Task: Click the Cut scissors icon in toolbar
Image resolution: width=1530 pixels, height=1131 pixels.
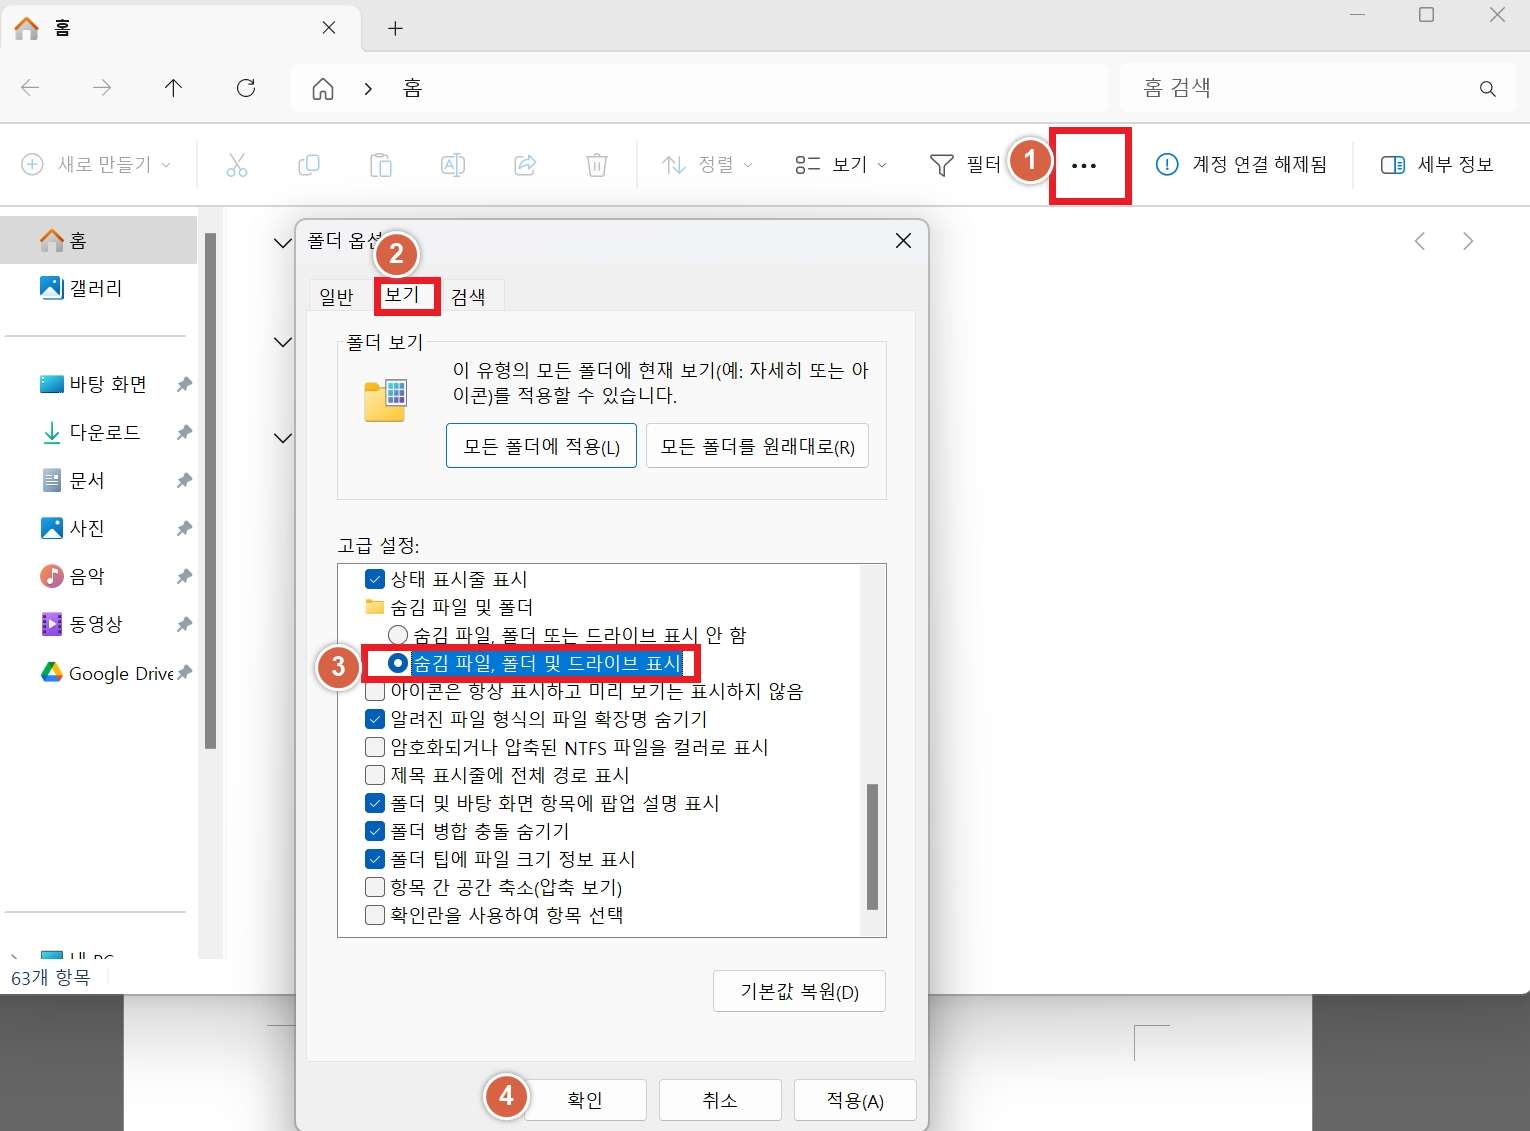Action: tap(237, 165)
